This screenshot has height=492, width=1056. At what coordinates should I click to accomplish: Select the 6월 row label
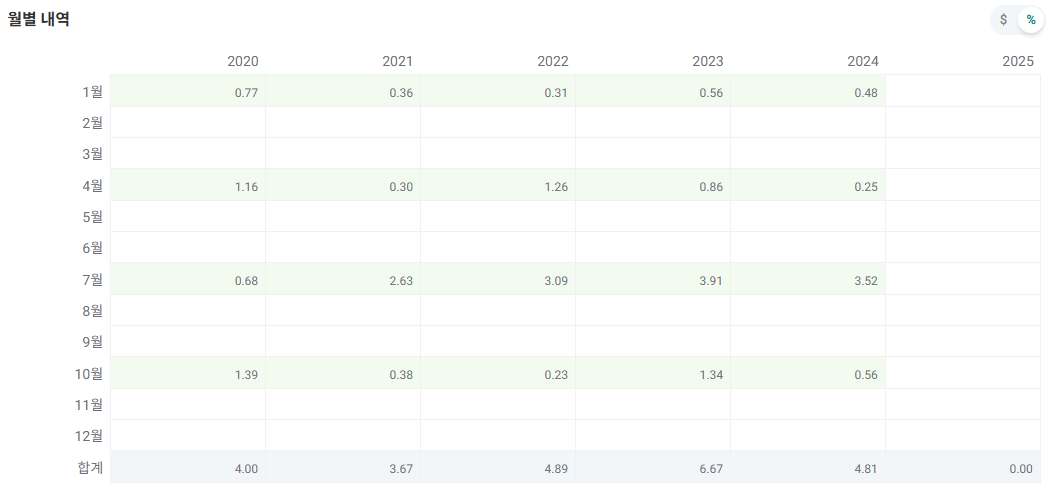92,248
